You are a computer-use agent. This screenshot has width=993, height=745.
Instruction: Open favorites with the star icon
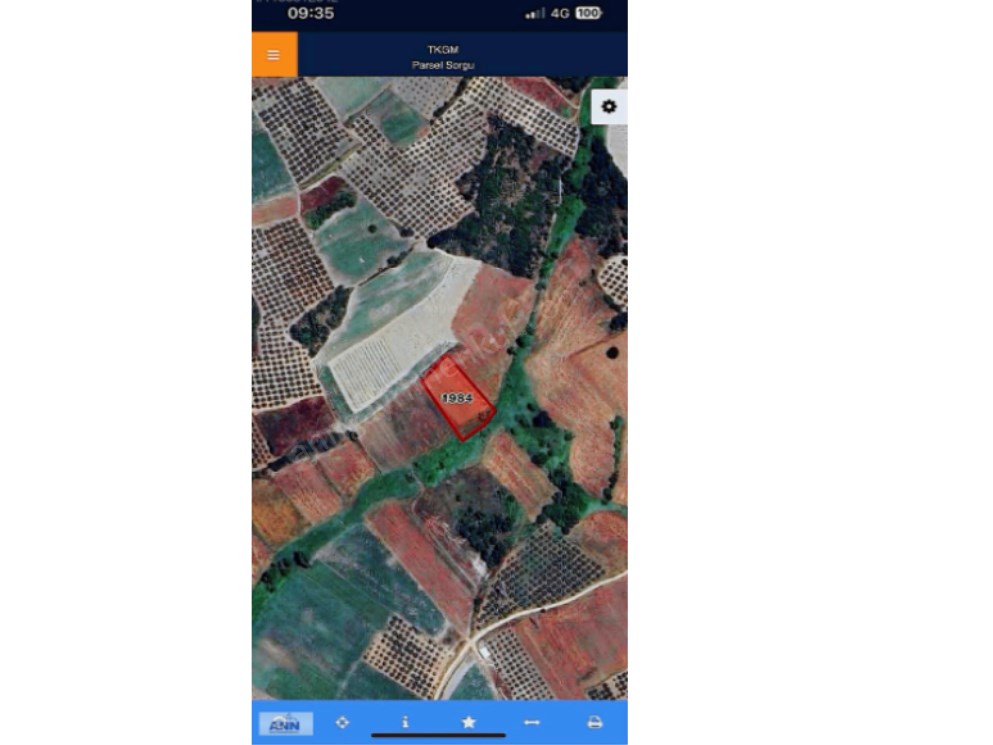[469, 722]
